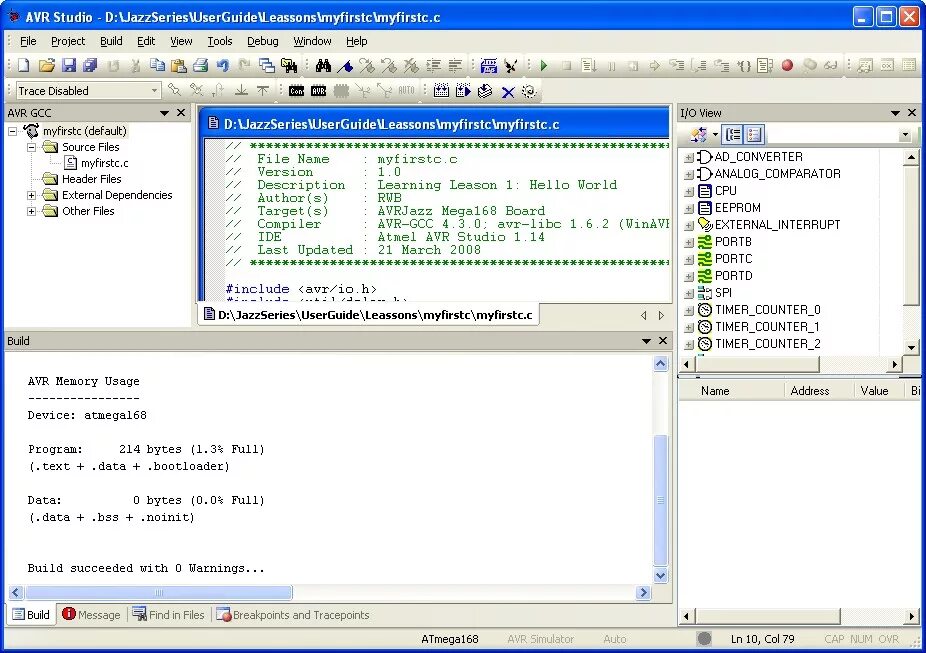Click the Copy toolbar icon
Image resolution: width=926 pixels, height=653 pixels.
click(157, 66)
